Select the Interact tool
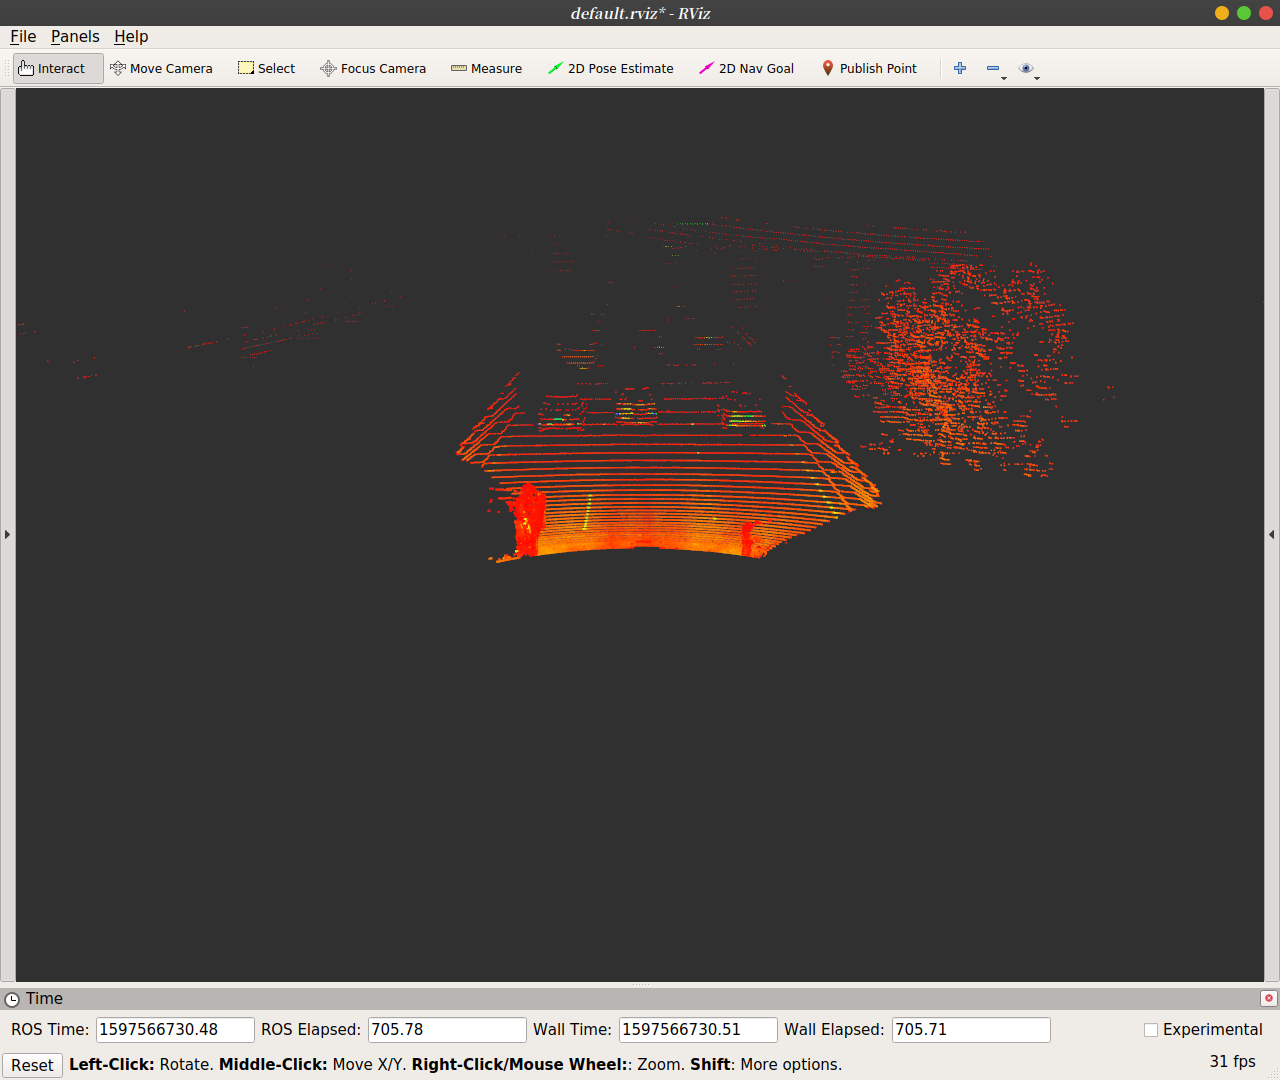Screen dimensions: 1280x1080 (58, 68)
